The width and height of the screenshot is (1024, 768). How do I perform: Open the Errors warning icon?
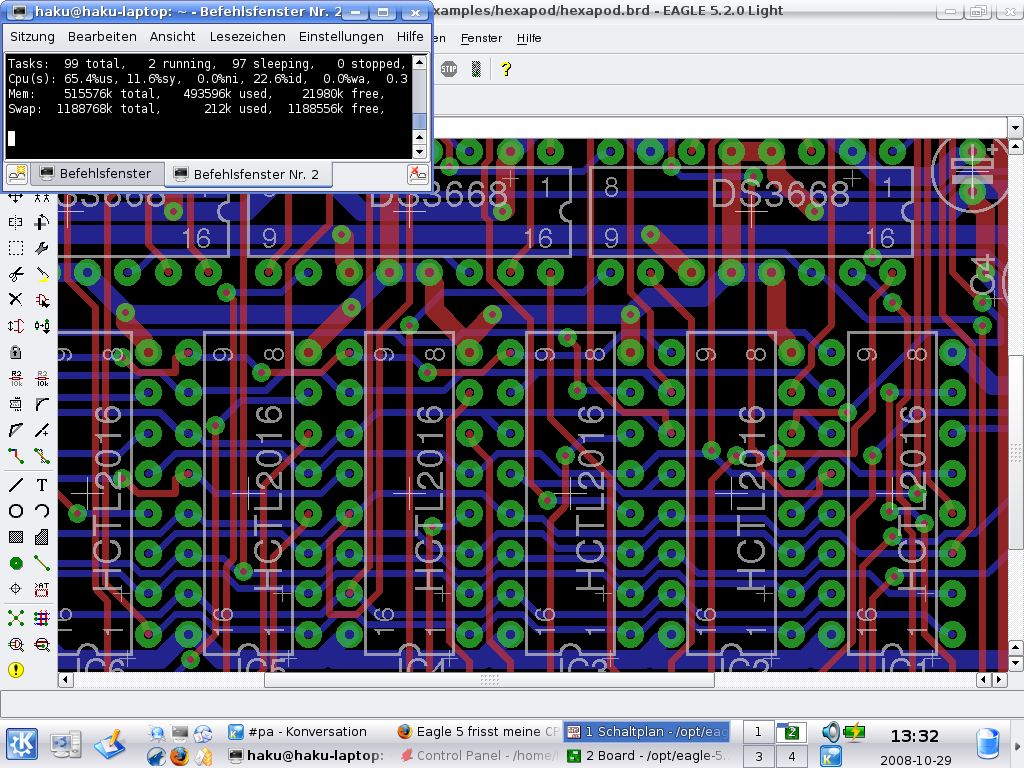[16, 670]
